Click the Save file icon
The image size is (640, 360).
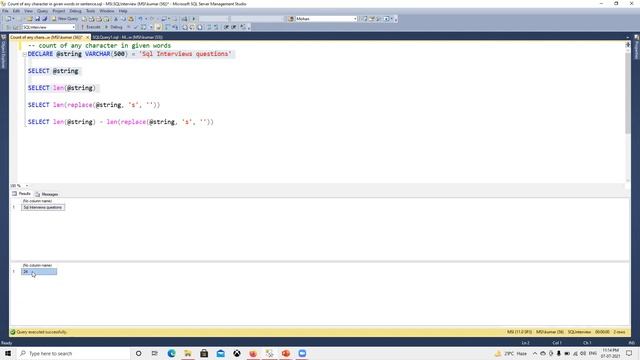click(x=38, y=19)
